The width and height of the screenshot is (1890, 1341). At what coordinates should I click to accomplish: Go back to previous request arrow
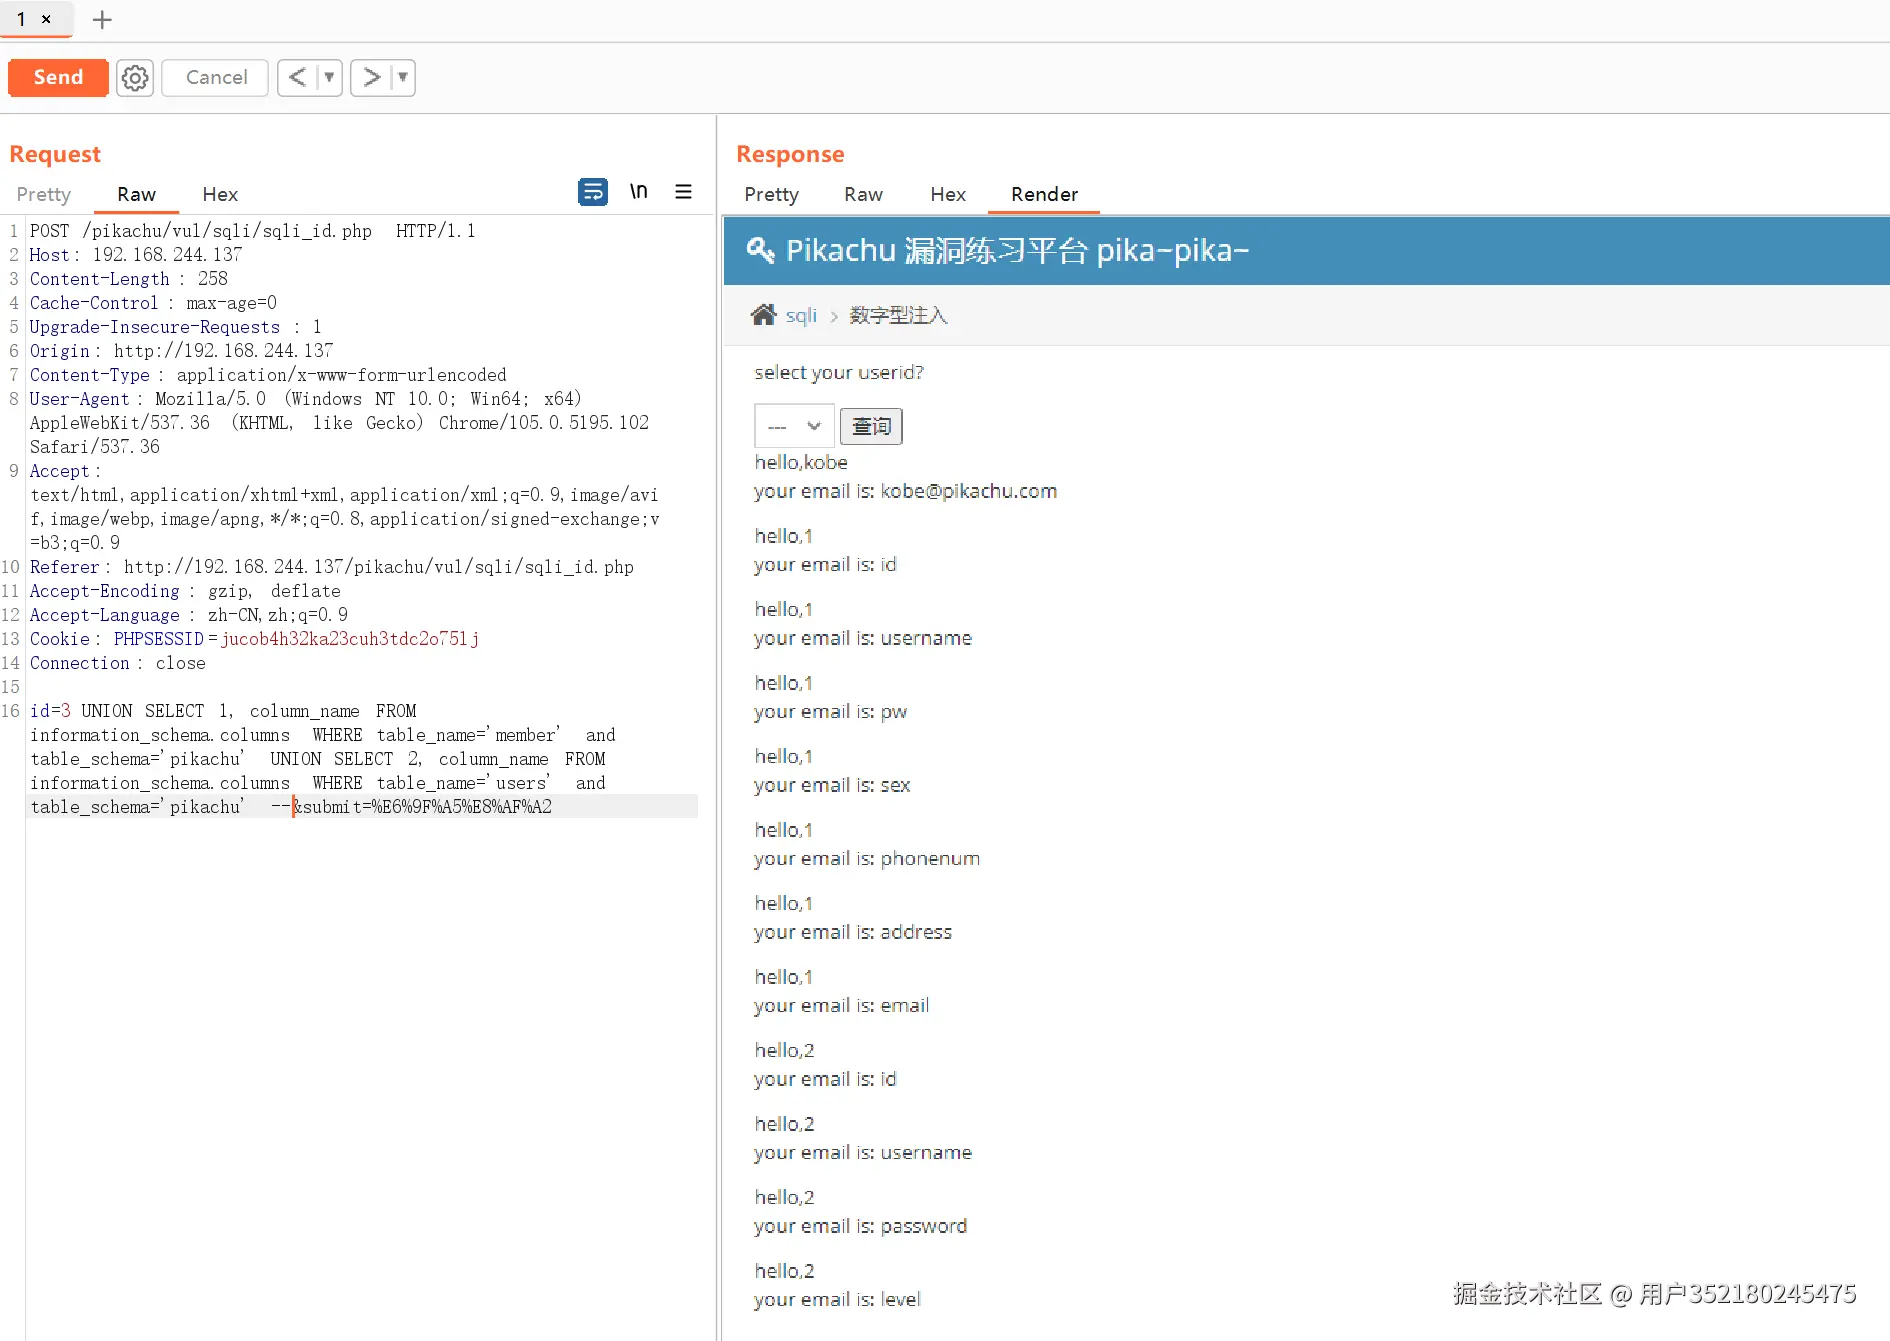[297, 77]
